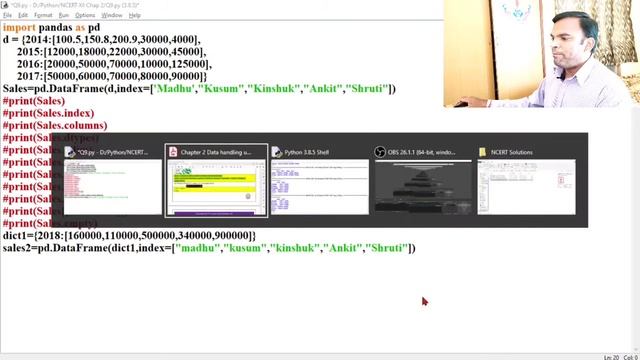Open the Help menu
The width and height of the screenshot is (640, 360).
click(134, 15)
